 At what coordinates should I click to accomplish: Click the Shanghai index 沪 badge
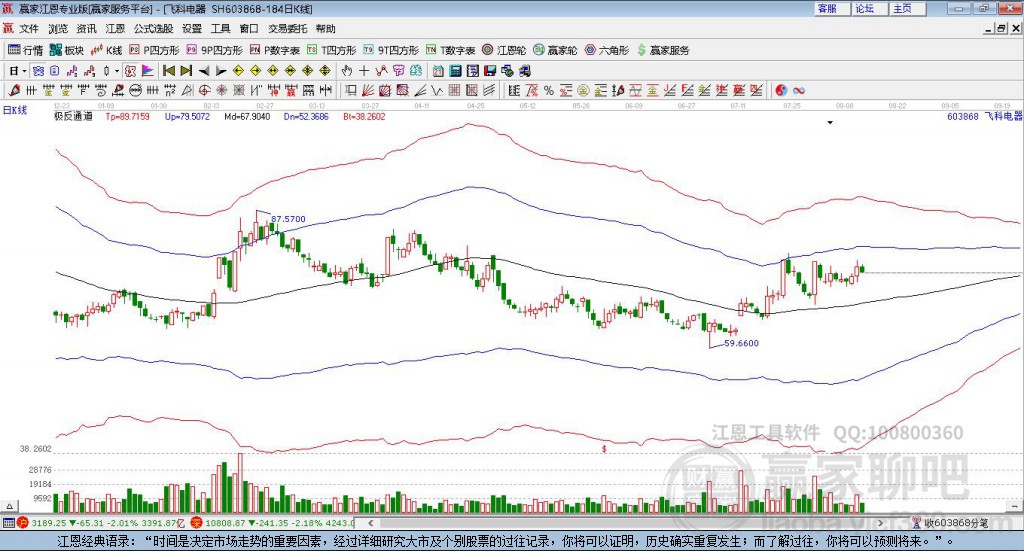point(23,523)
